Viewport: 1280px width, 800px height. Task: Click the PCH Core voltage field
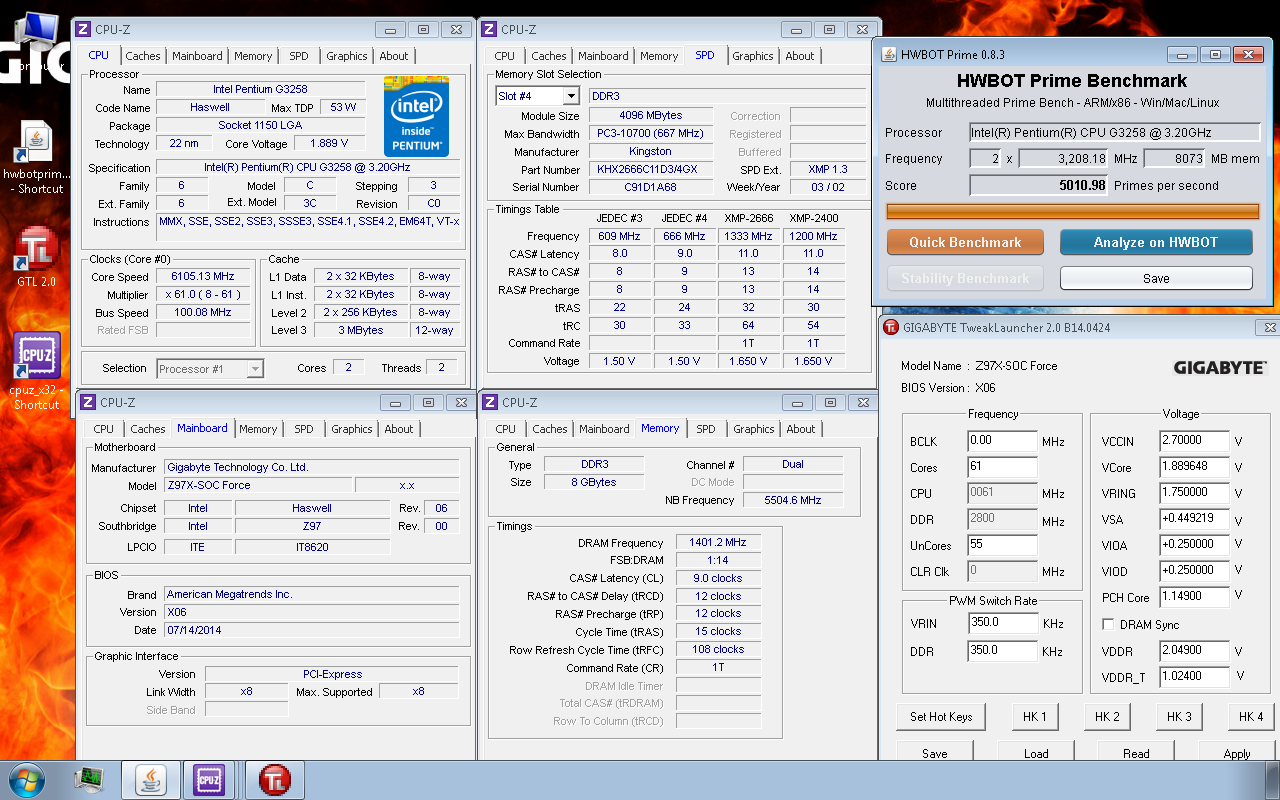click(x=1195, y=597)
